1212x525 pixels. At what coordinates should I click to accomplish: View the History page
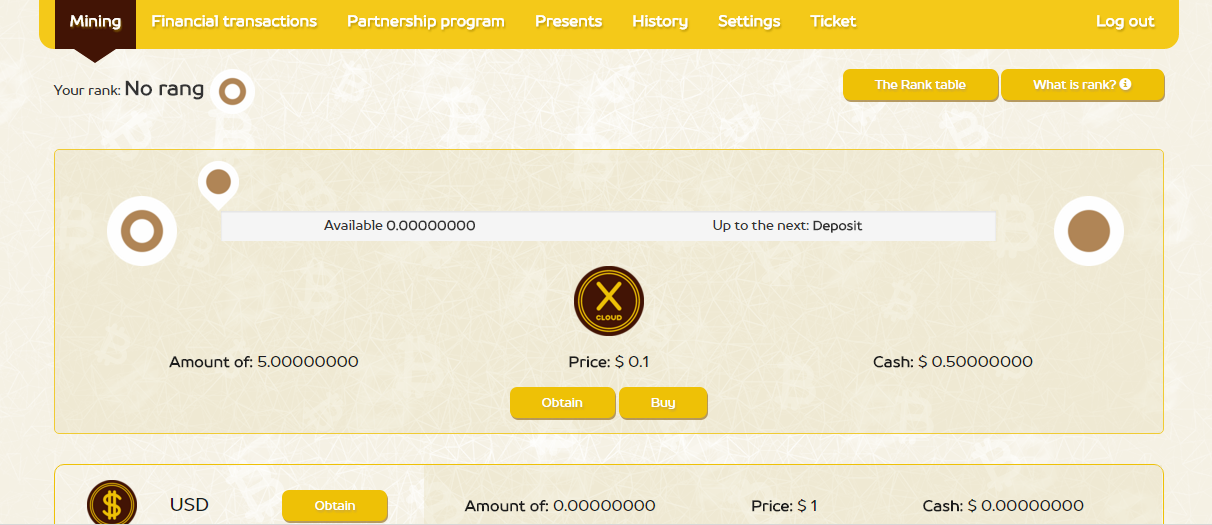(x=660, y=21)
